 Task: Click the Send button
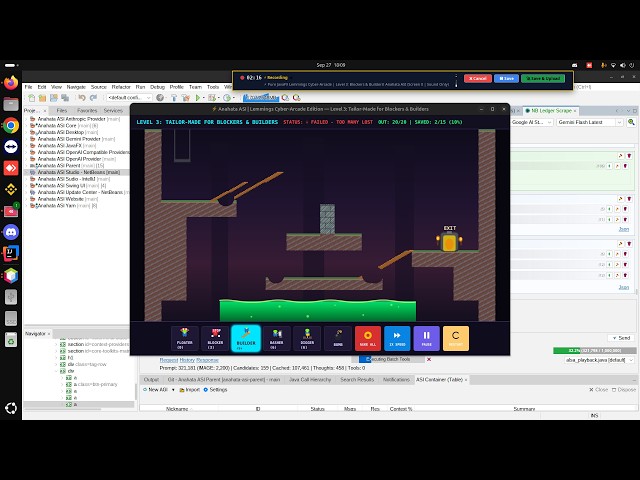point(621,338)
